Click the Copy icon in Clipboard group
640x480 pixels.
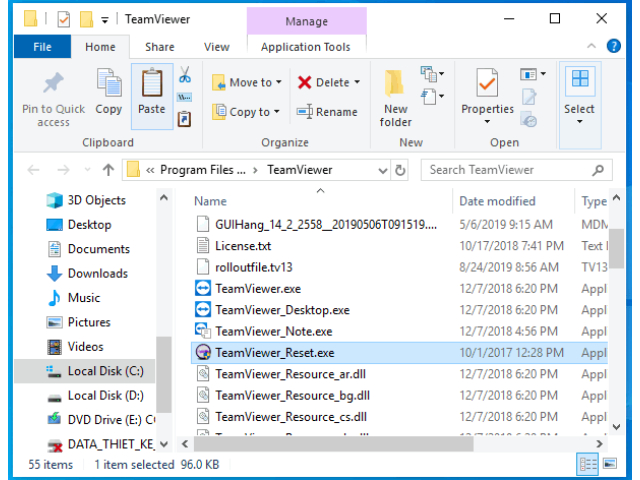(x=109, y=83)
